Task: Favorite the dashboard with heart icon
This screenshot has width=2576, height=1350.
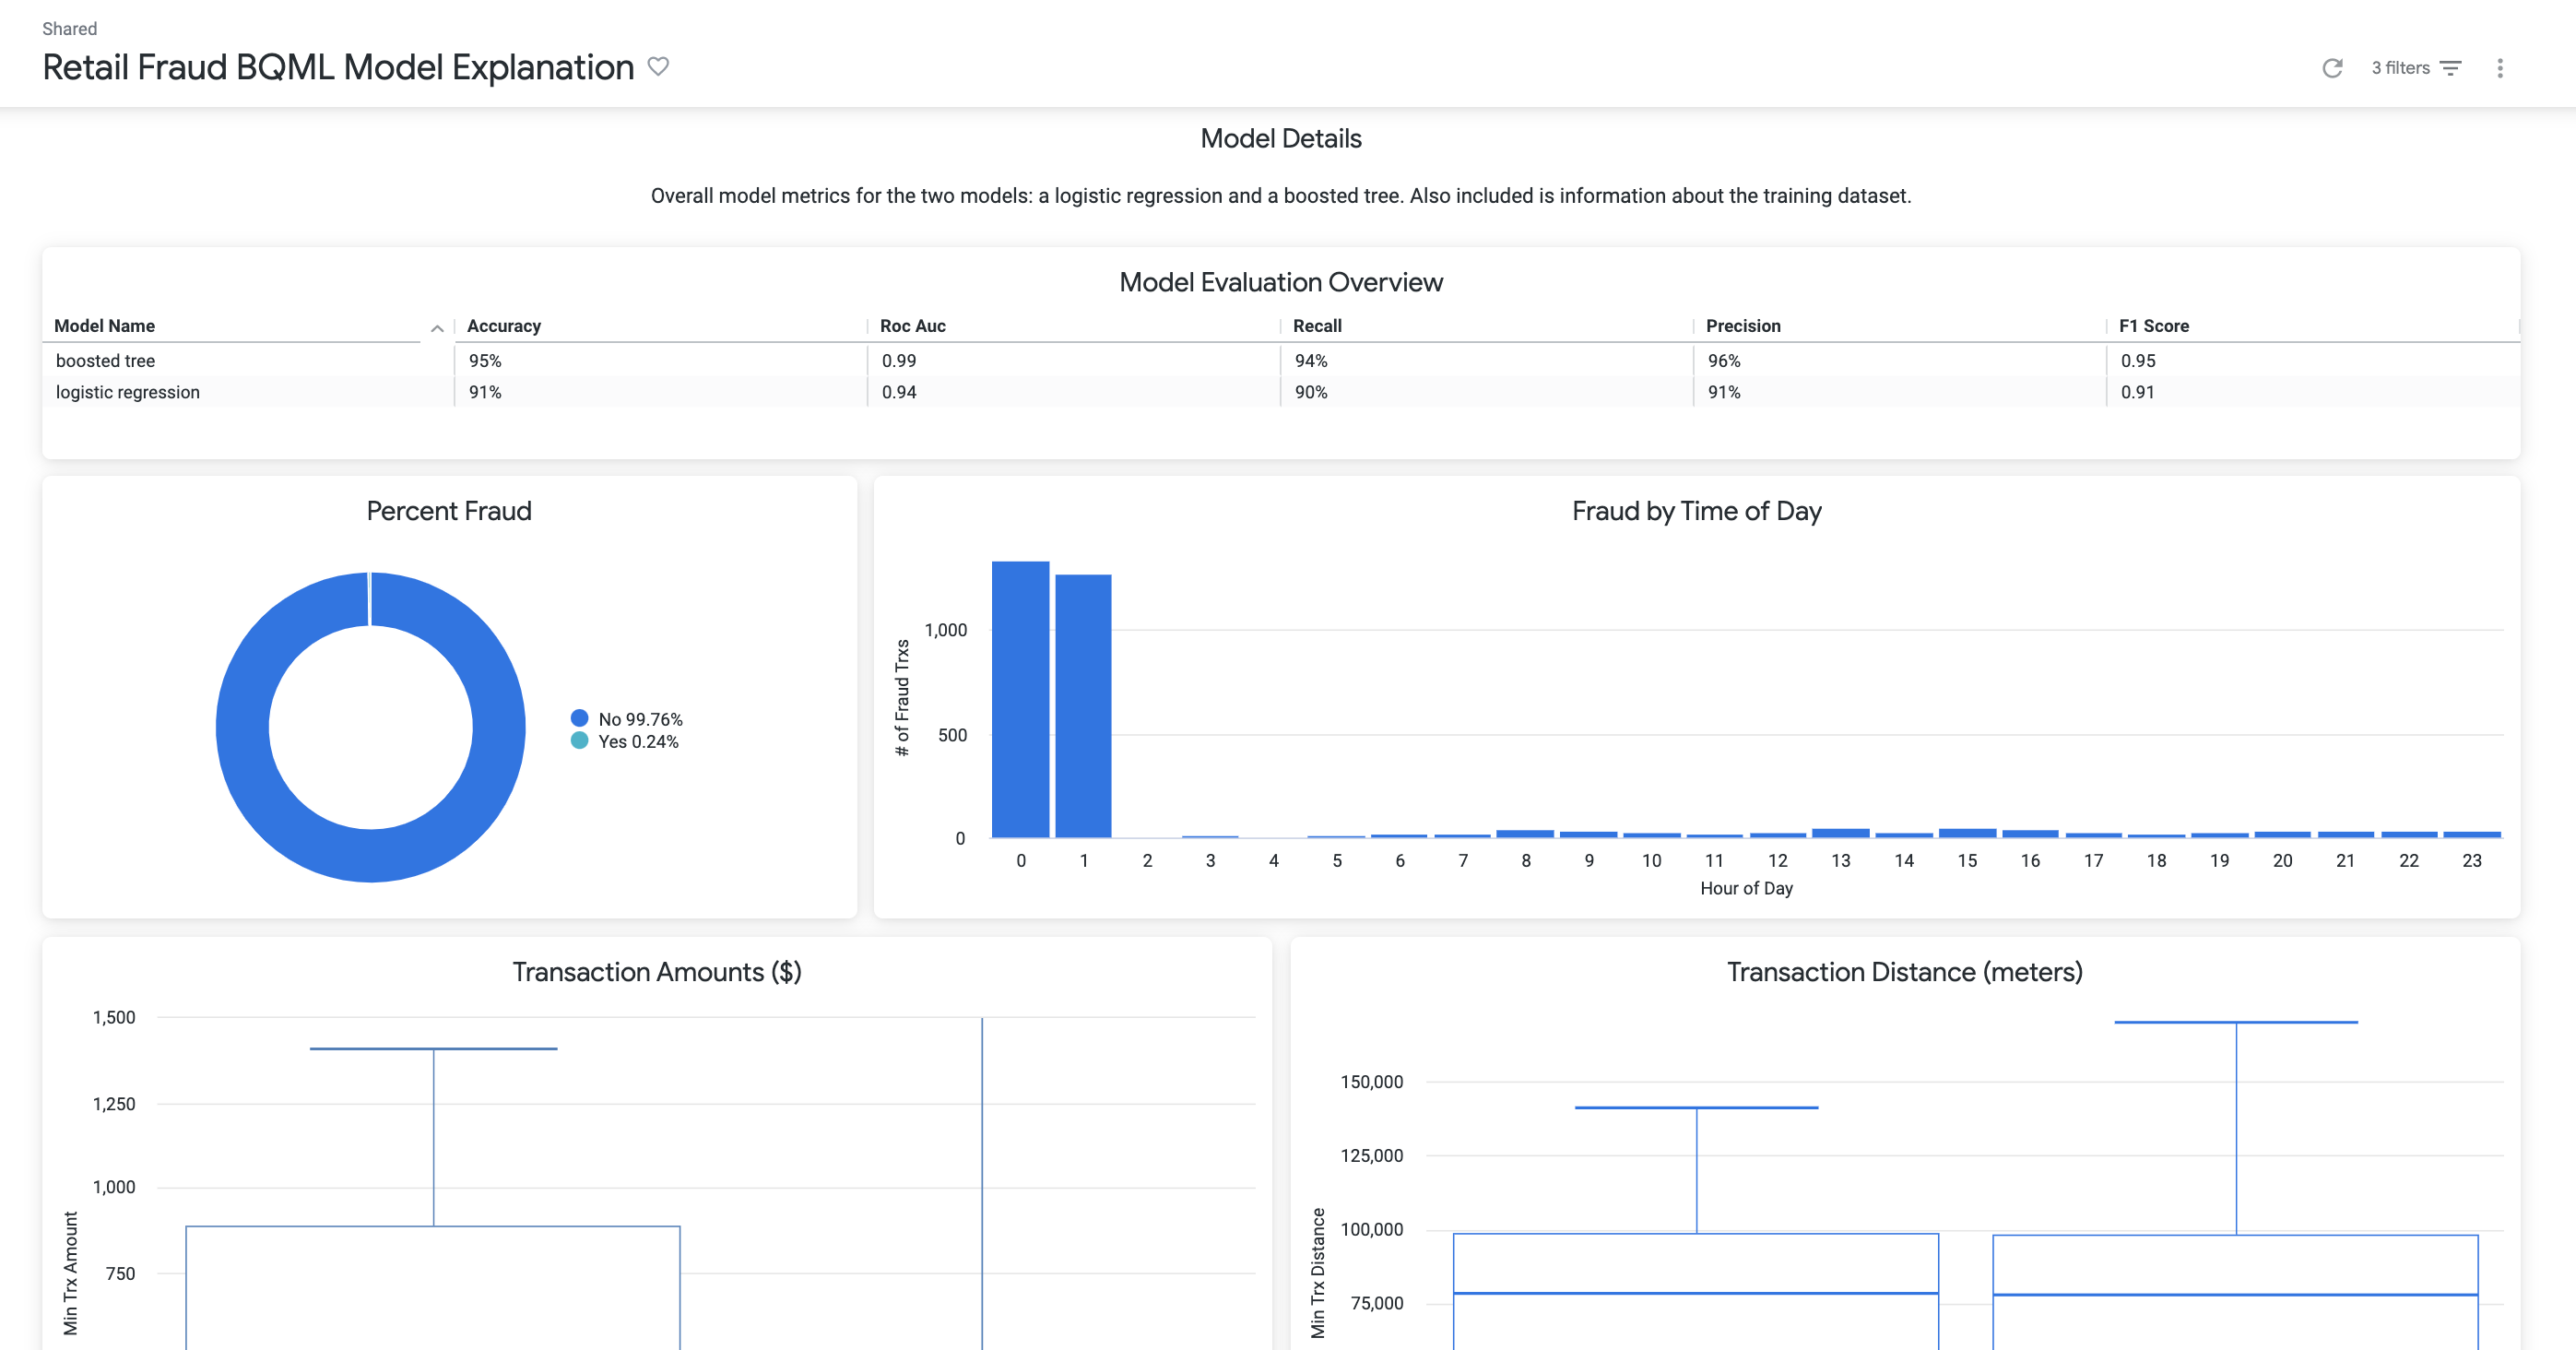Action: point(657,67)
